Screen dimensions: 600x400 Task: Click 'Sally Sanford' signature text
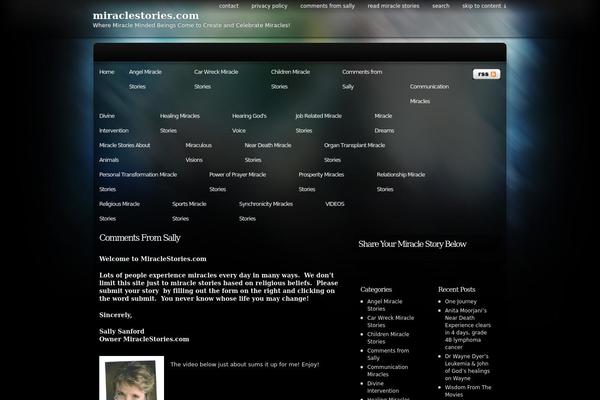point(122,331)
